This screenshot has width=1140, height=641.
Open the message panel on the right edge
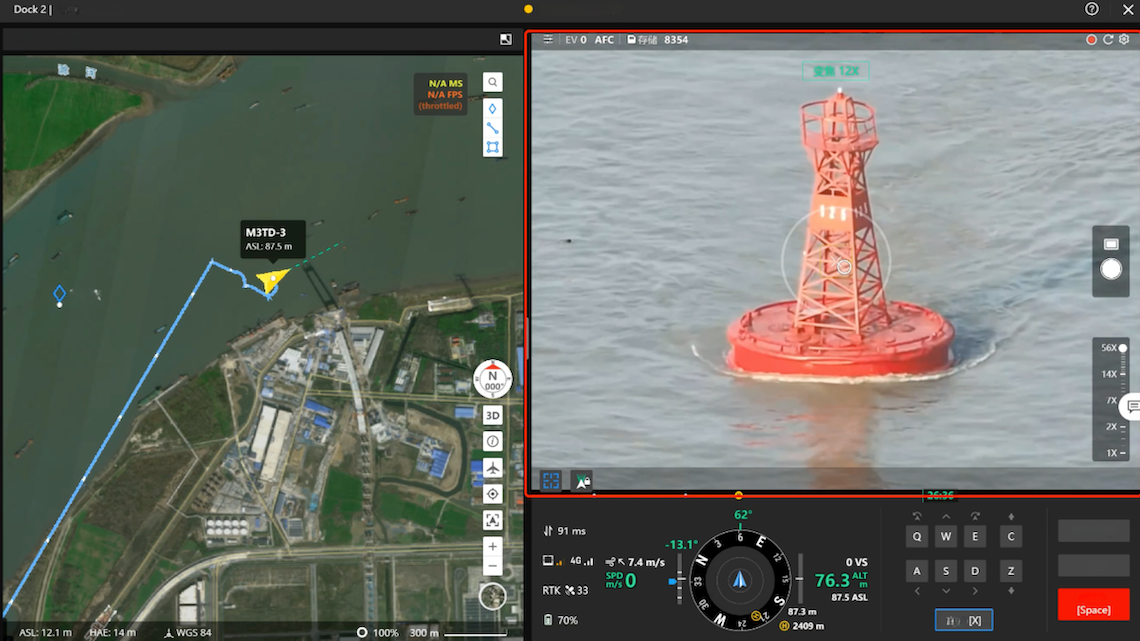[x=1131, y=407]
